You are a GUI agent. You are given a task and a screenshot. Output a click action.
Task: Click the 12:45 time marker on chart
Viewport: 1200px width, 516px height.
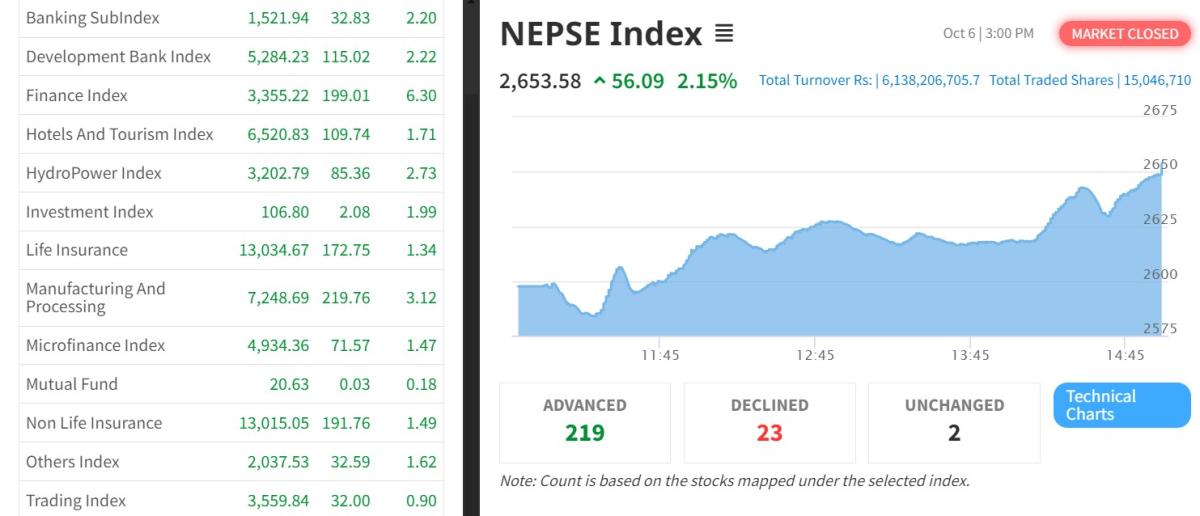click(x=815, y=355)
